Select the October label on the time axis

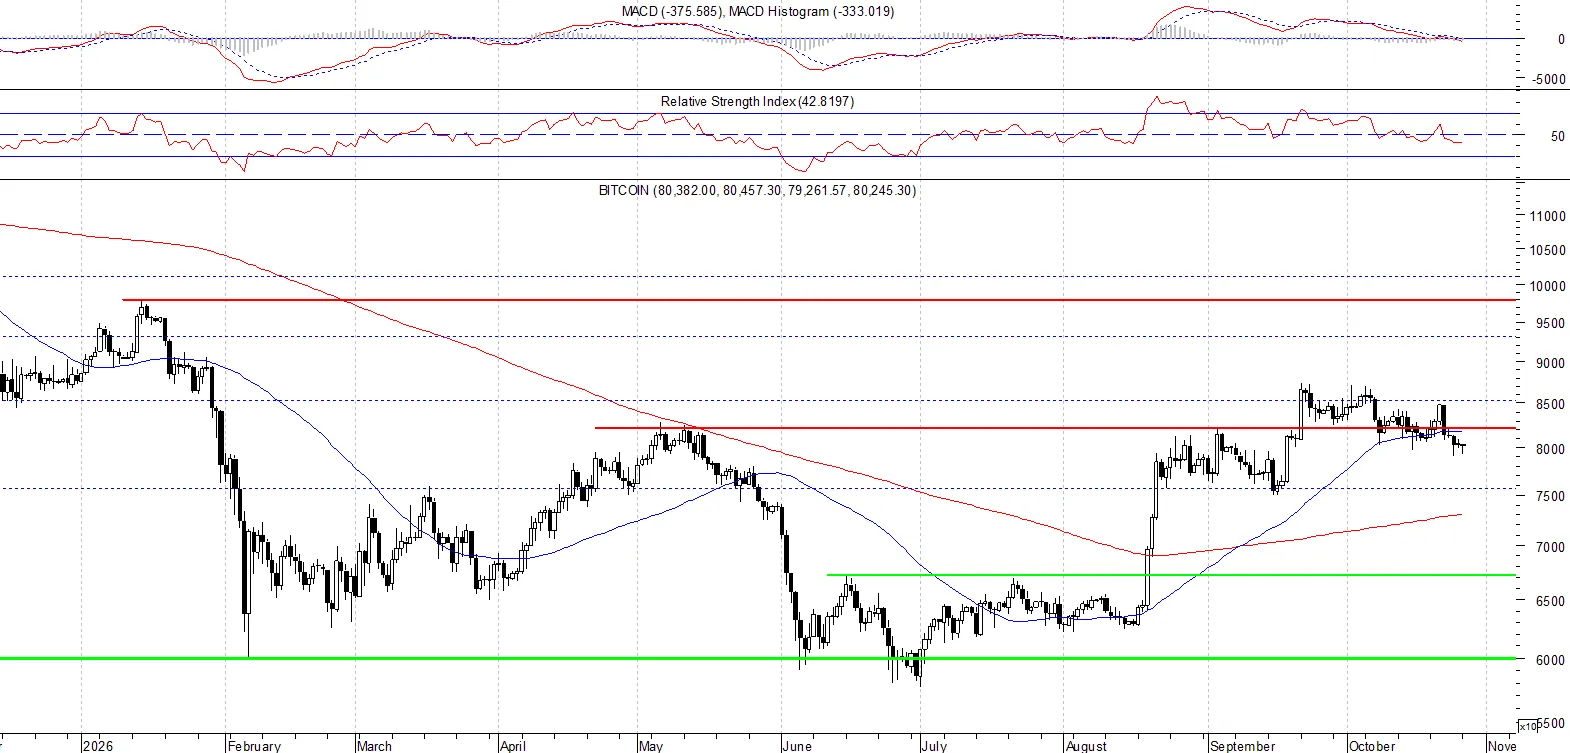coord(1372,746)
